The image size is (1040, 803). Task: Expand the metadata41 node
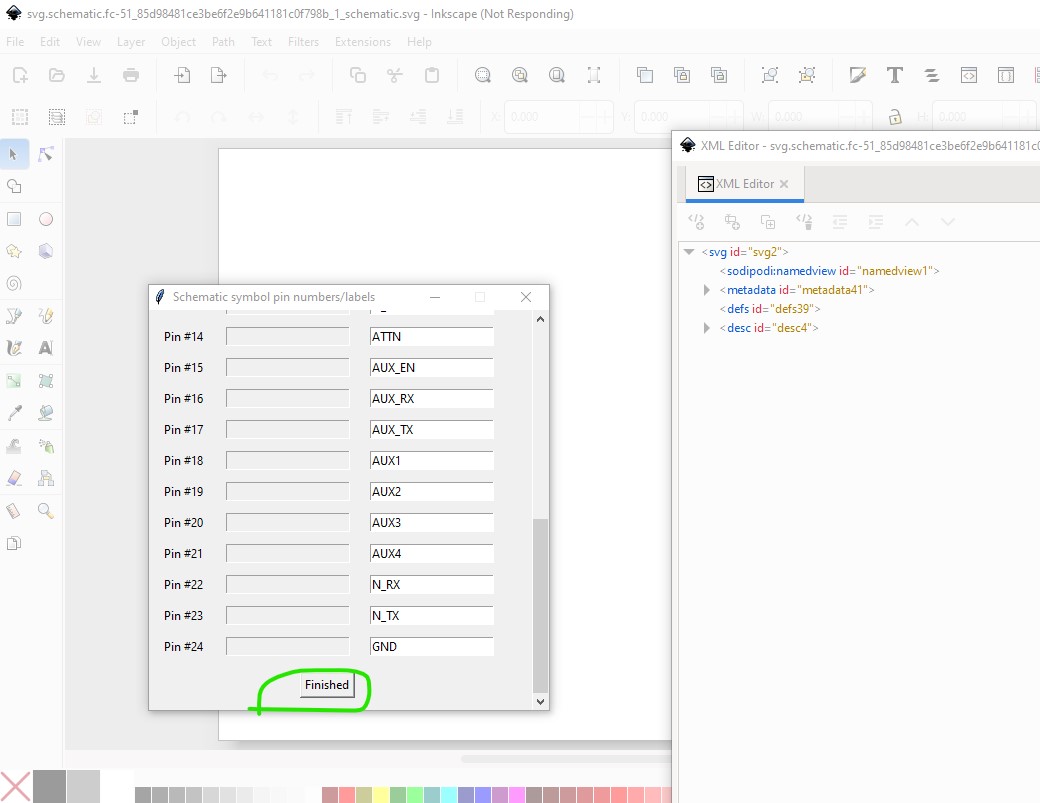(706, 290)
